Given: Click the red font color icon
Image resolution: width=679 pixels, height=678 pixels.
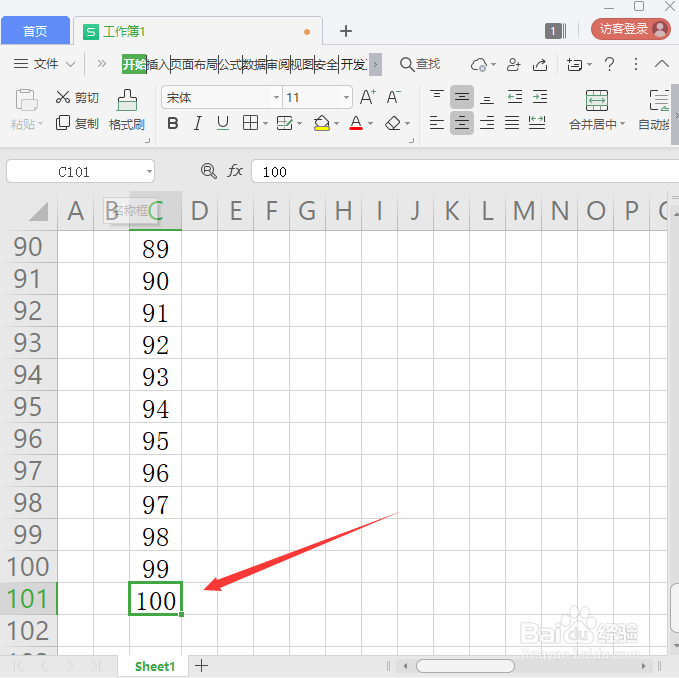Looking at the screenshot, I should coord(356,123).
